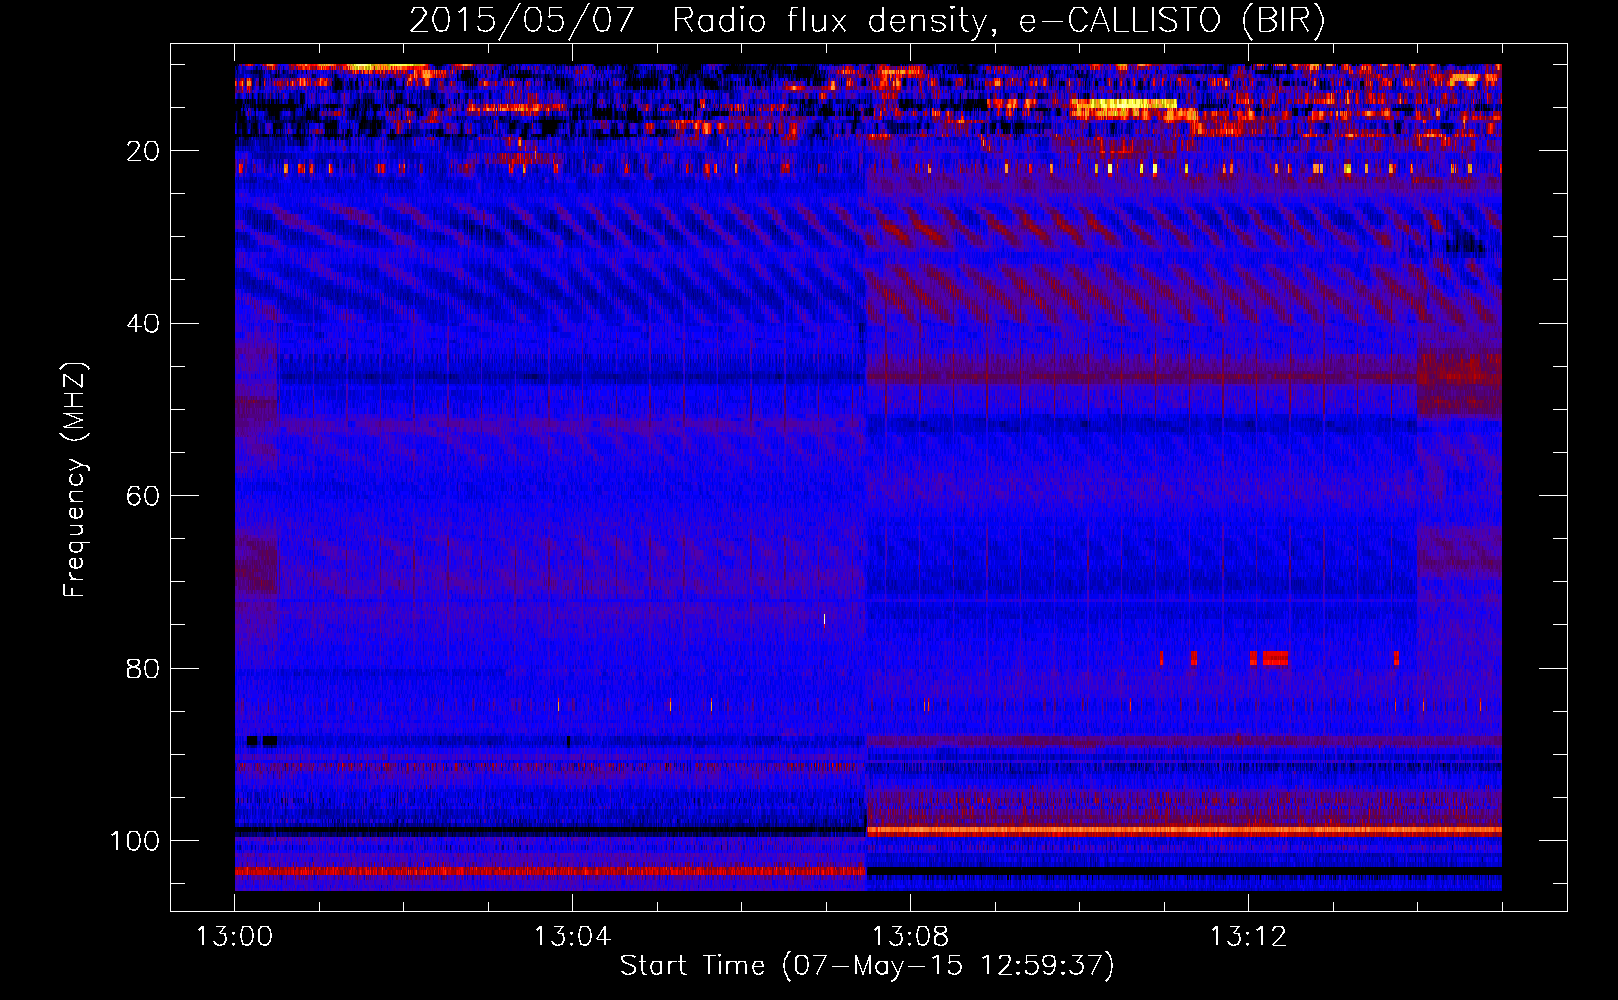Screen dimensions: 1618x1000
Task: Select the "Frequency (MHZ)" y-axis label
Action: pyautogui.click(x=75, y=480)
